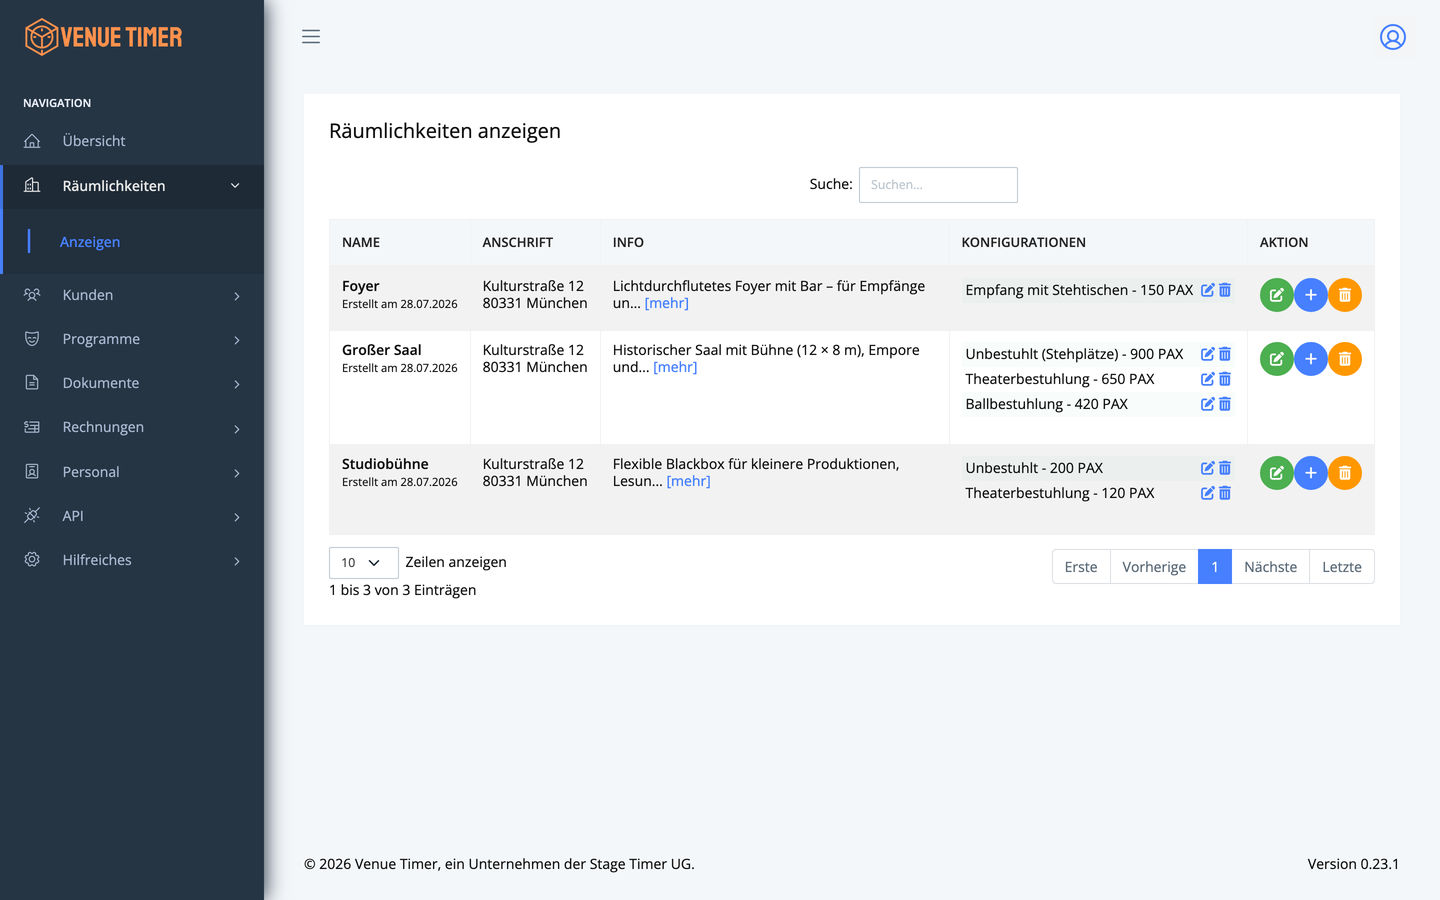
Task: Open the user profile icon
Action: point(1393,37)
